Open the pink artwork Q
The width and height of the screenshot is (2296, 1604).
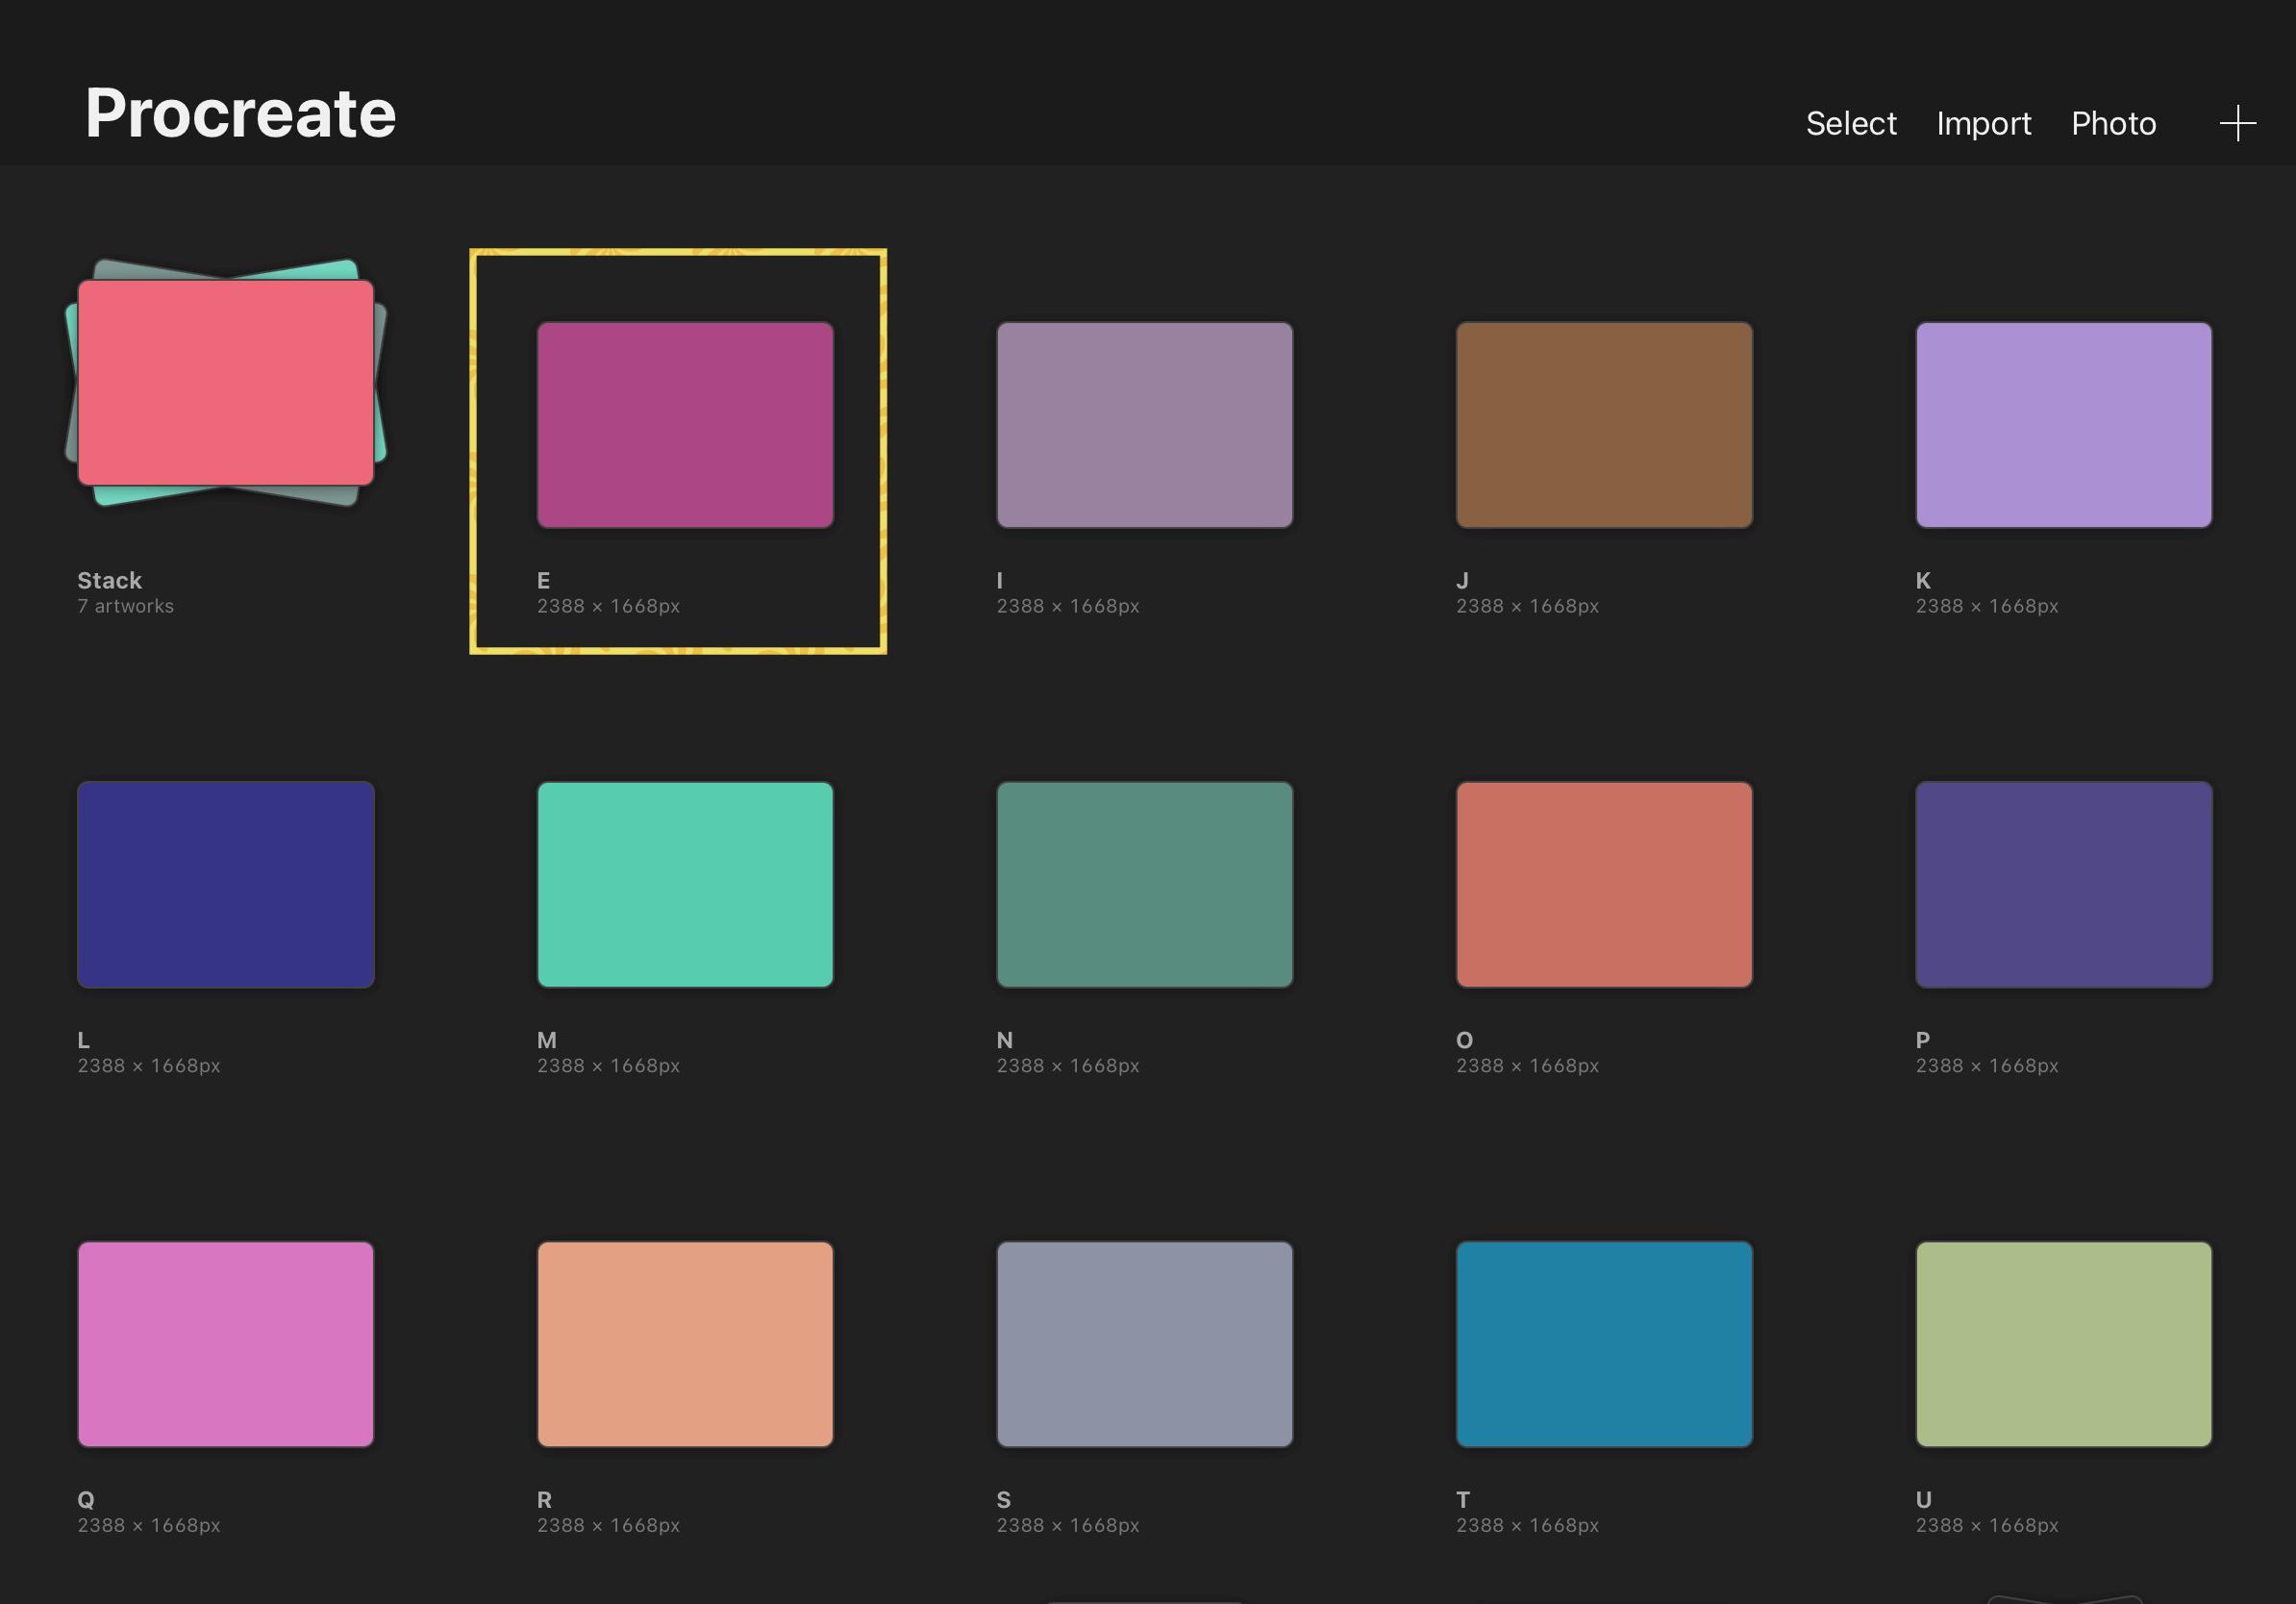pyautogui.click(x=226, y=1344)
